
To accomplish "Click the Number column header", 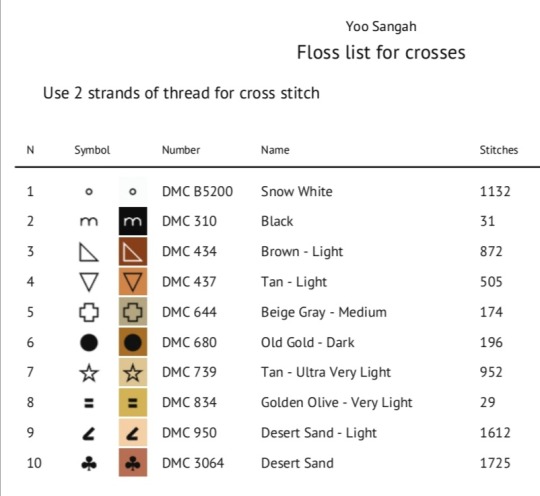I will [x=181, y=150].
